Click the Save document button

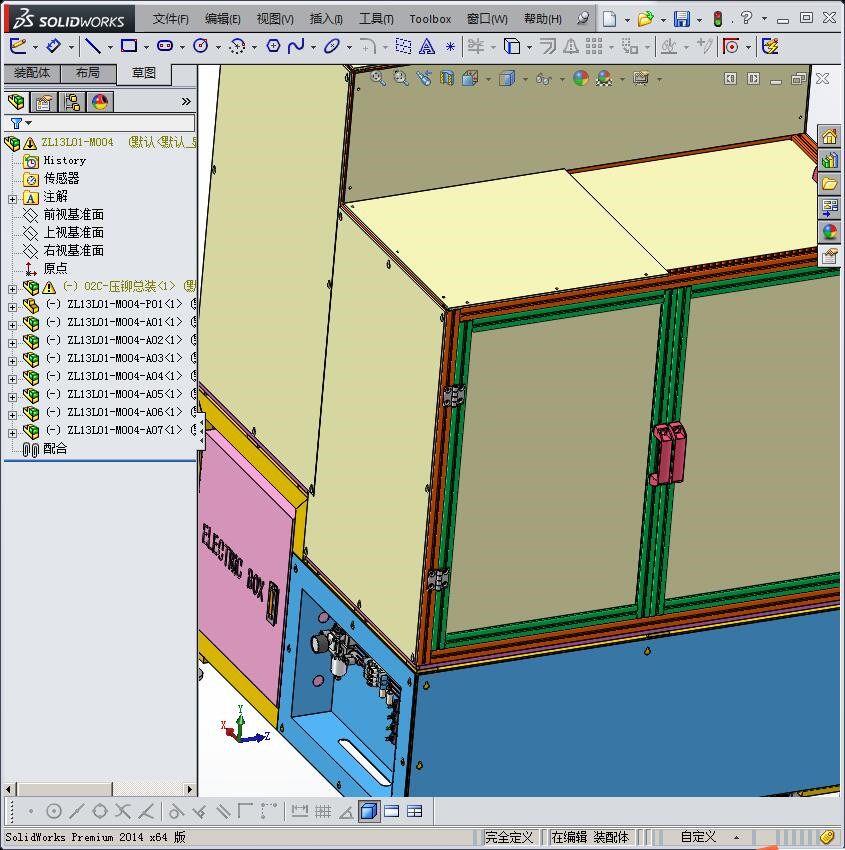coord(682,19)
